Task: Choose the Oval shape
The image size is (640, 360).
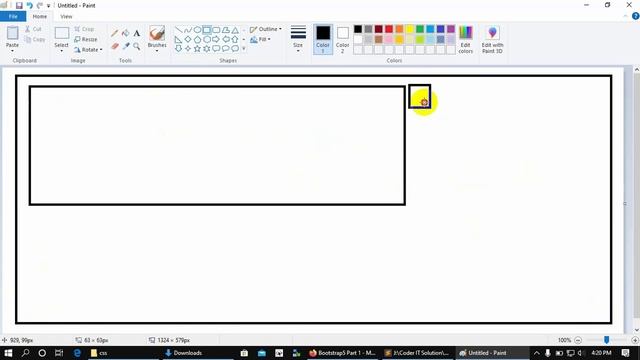Action: [x=197, y=30]
